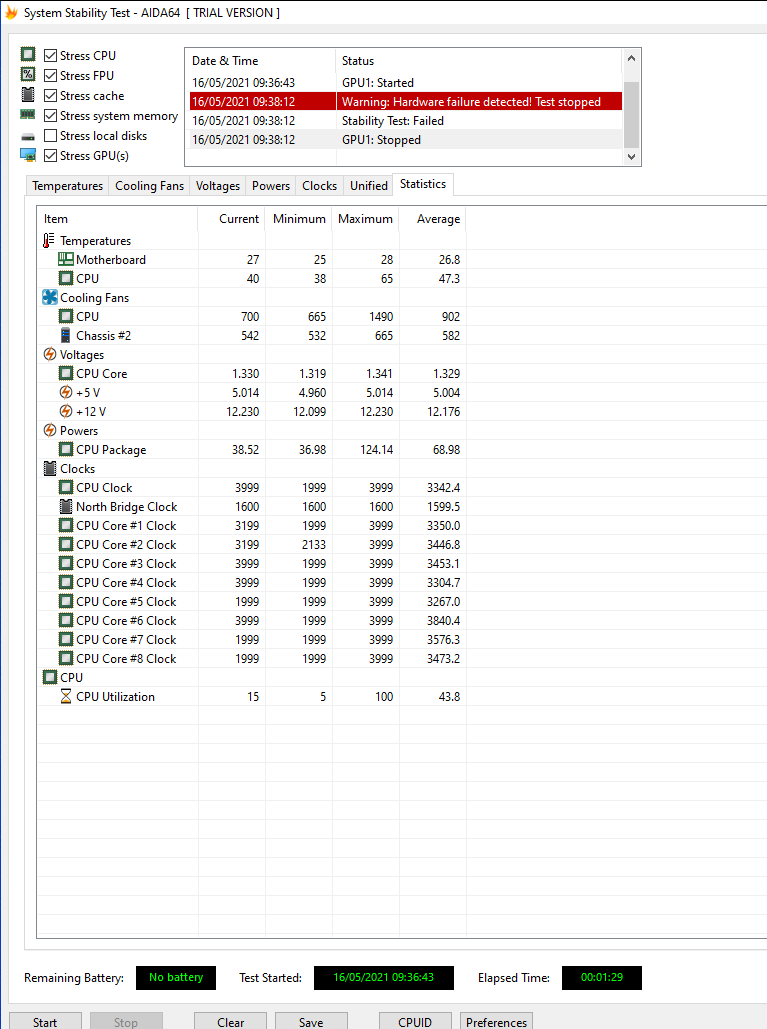
Task: Click the CPU group chip icon above CPU Utilization
Action: click(50, 677)
